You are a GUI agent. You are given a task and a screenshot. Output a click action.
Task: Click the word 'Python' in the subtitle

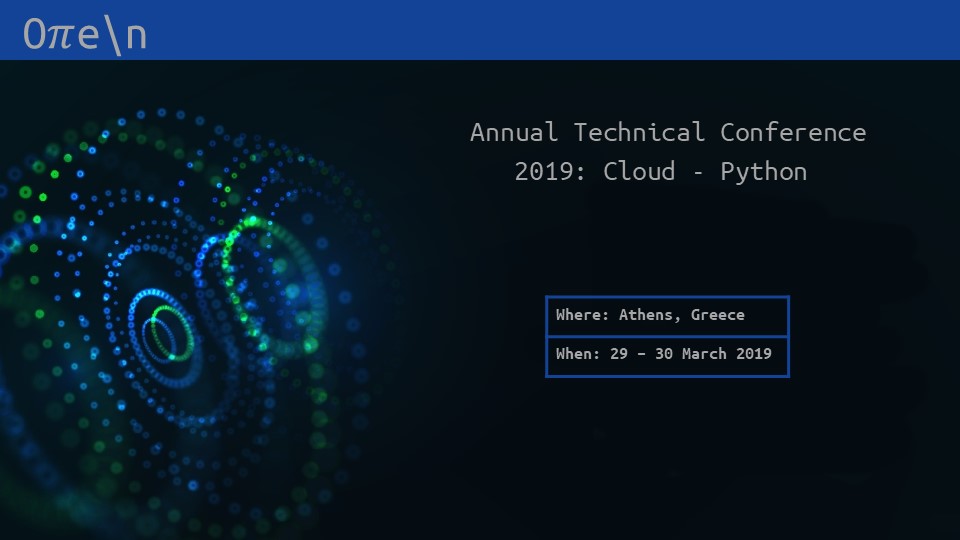(x=763, y=171)
